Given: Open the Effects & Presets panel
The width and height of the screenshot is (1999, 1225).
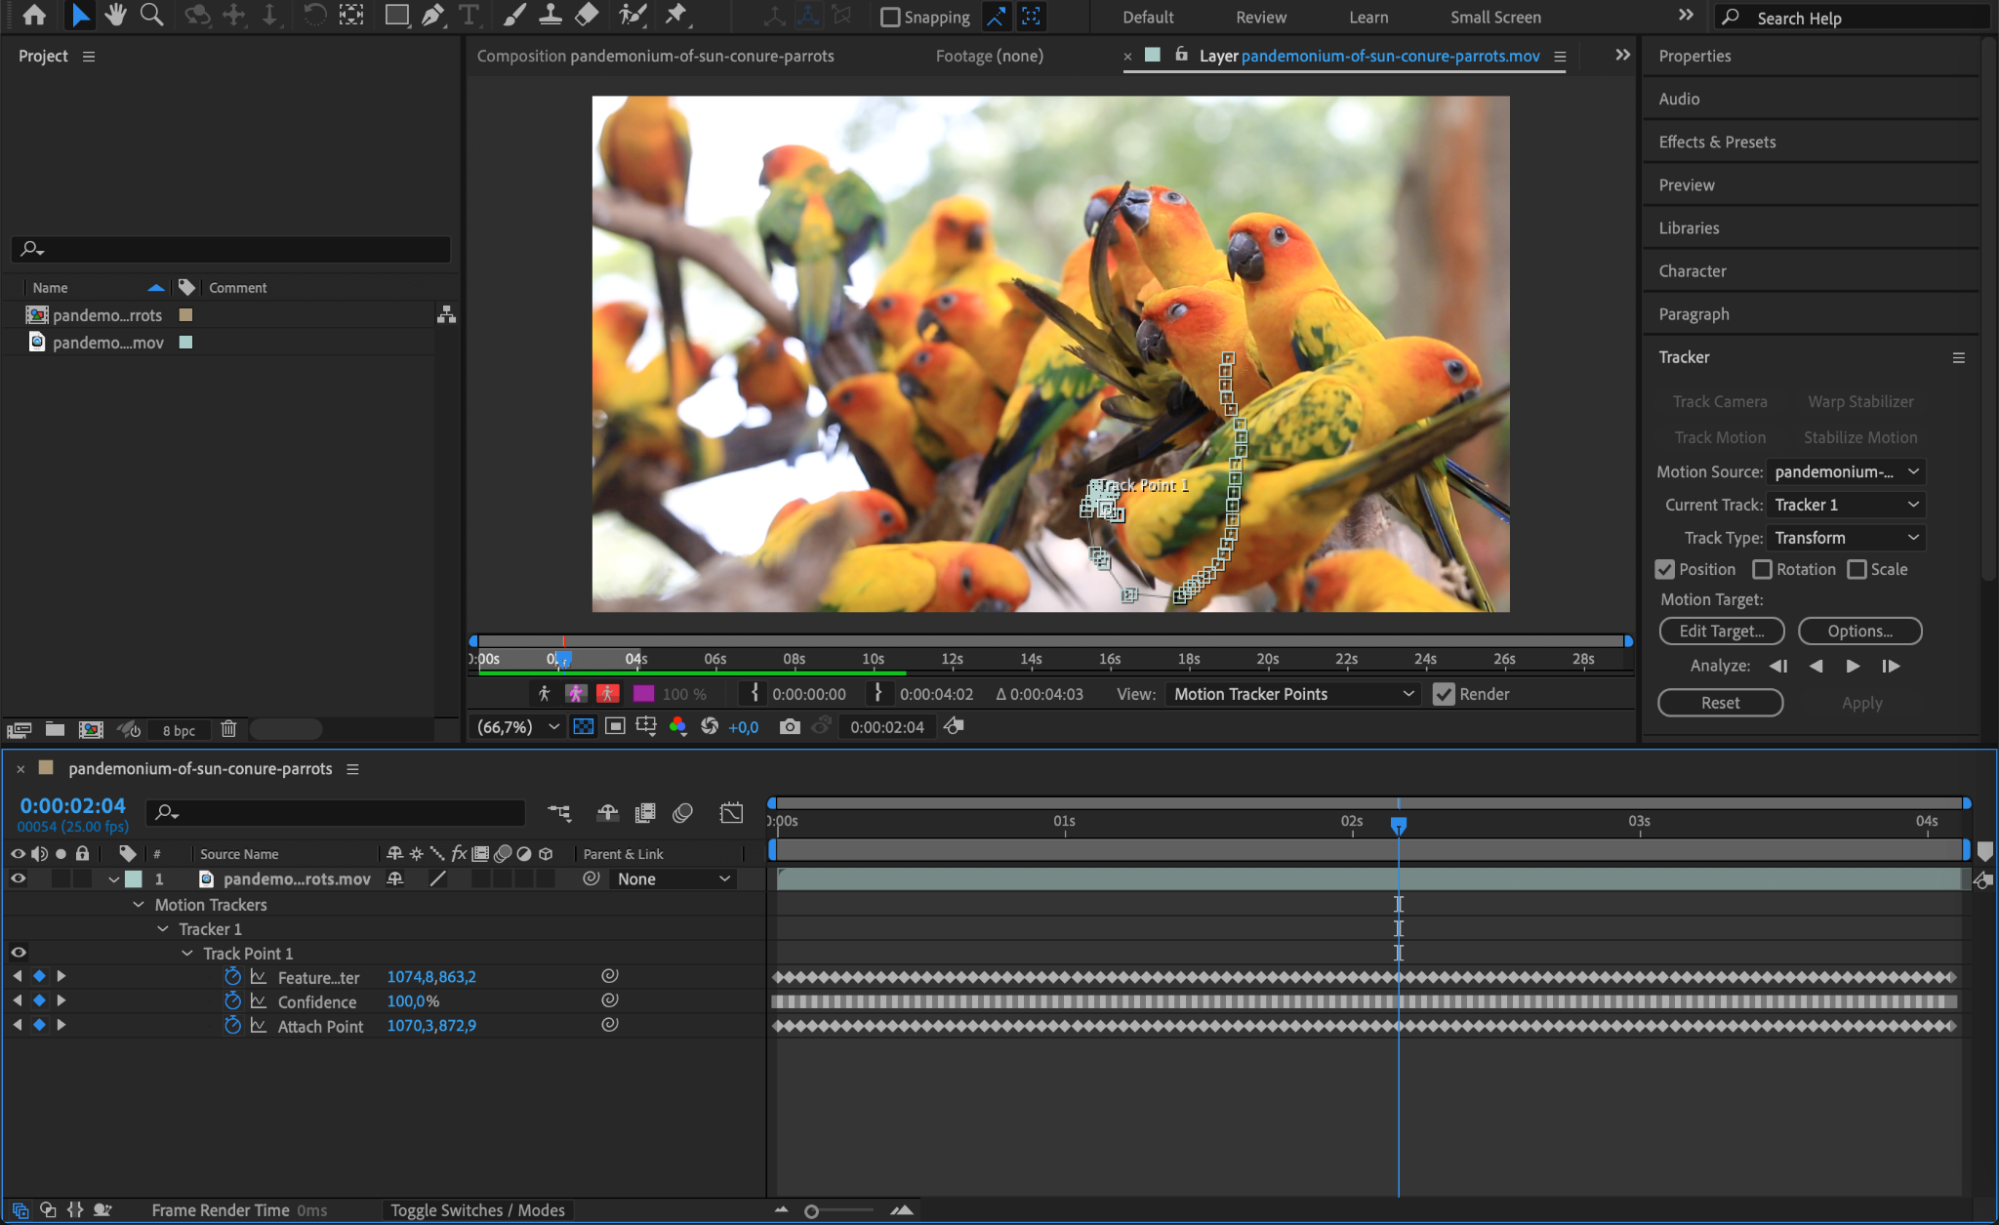Looking at the screenshot, I should [x=1717, y=142].
